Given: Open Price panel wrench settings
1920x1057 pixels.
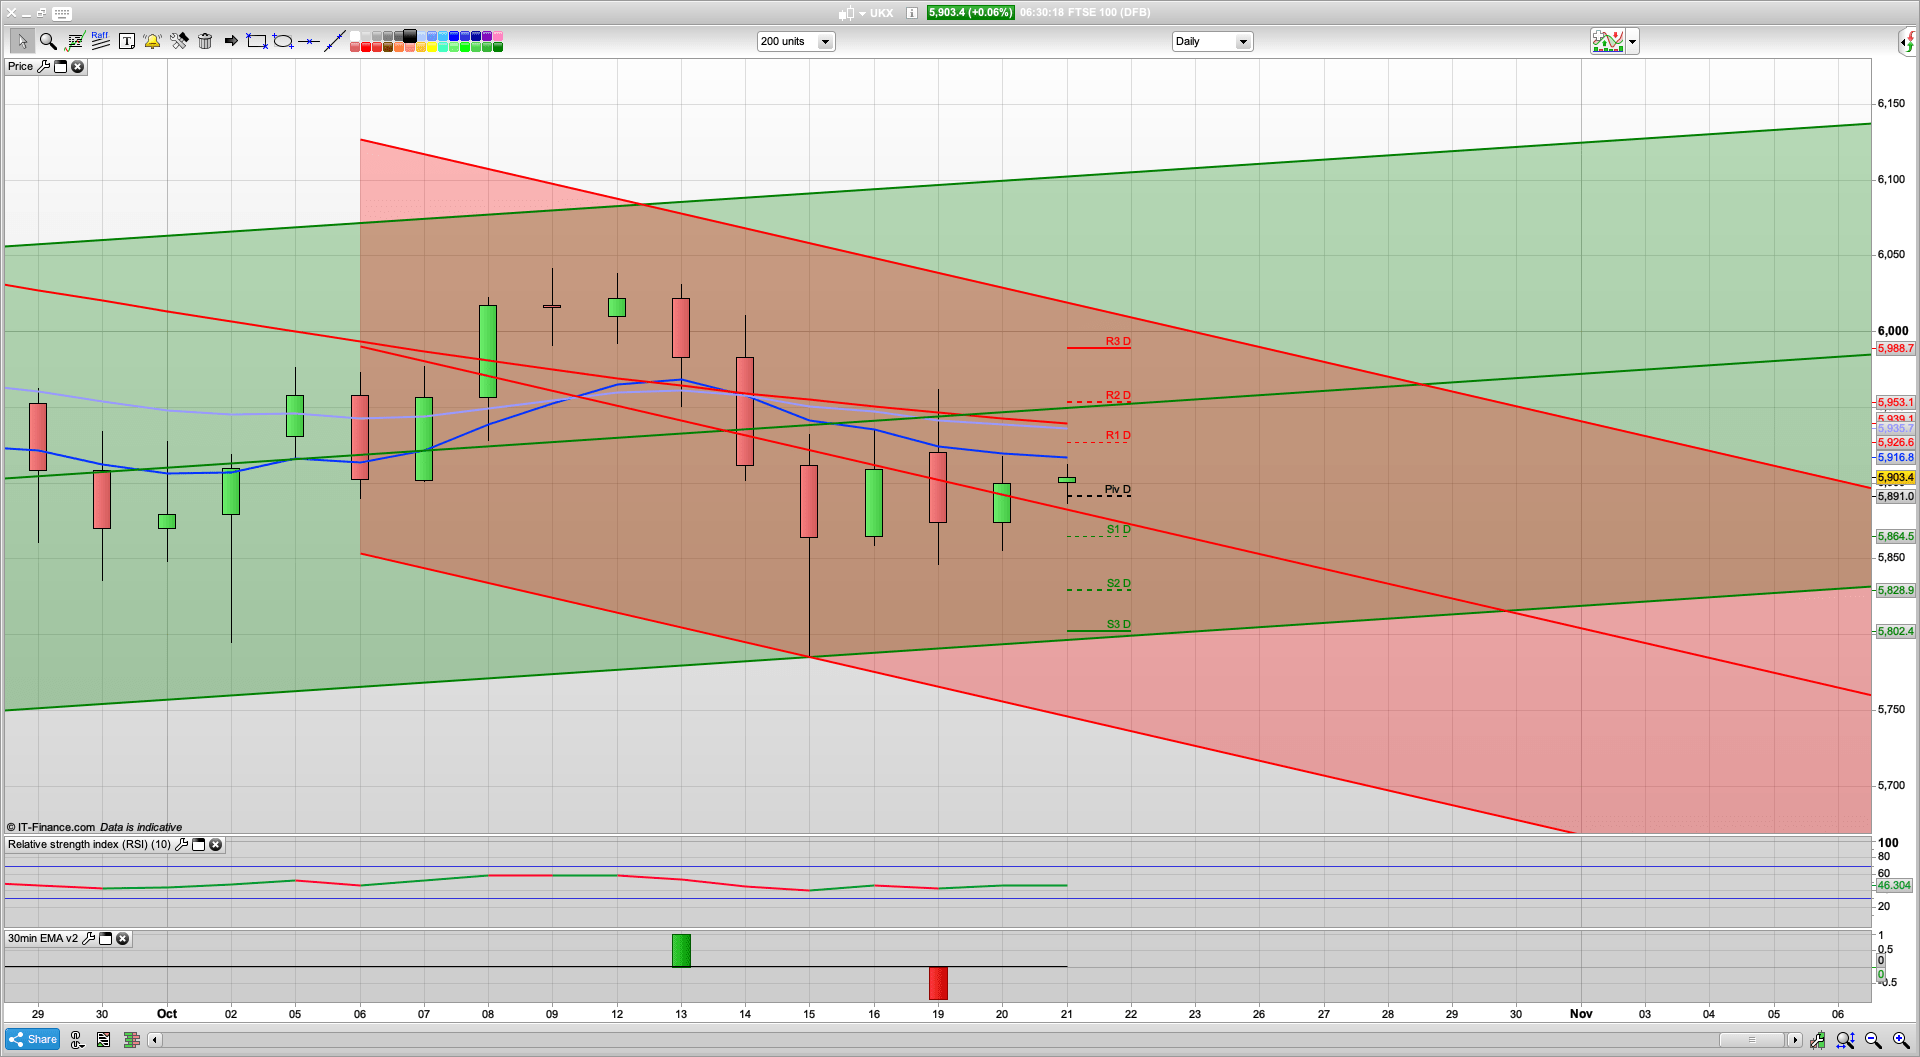Looking at the screenshot, I should pyautogui.click(x=43, y=67).
